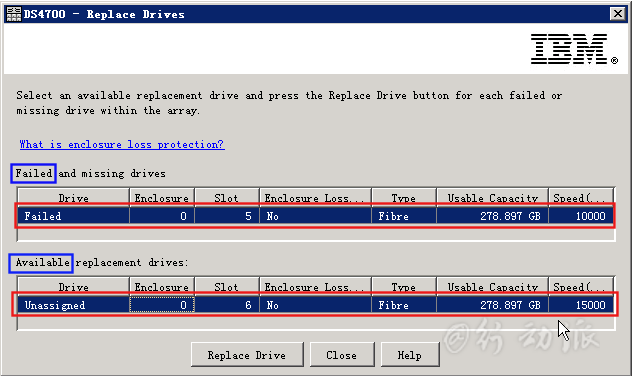Click 15000 speed value in unassigned row
The height and width of the screenshot is (376, 632).
(581, 305)
